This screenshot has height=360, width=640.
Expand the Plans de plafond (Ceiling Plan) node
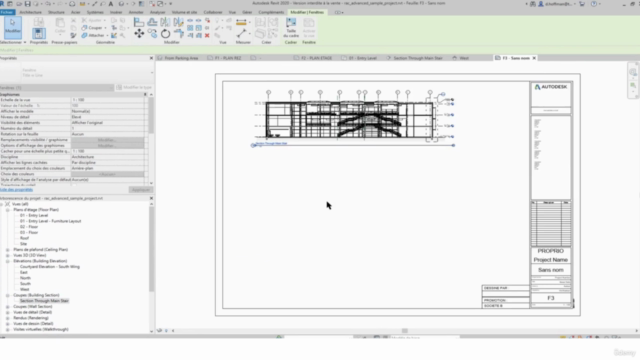(7, 250)
